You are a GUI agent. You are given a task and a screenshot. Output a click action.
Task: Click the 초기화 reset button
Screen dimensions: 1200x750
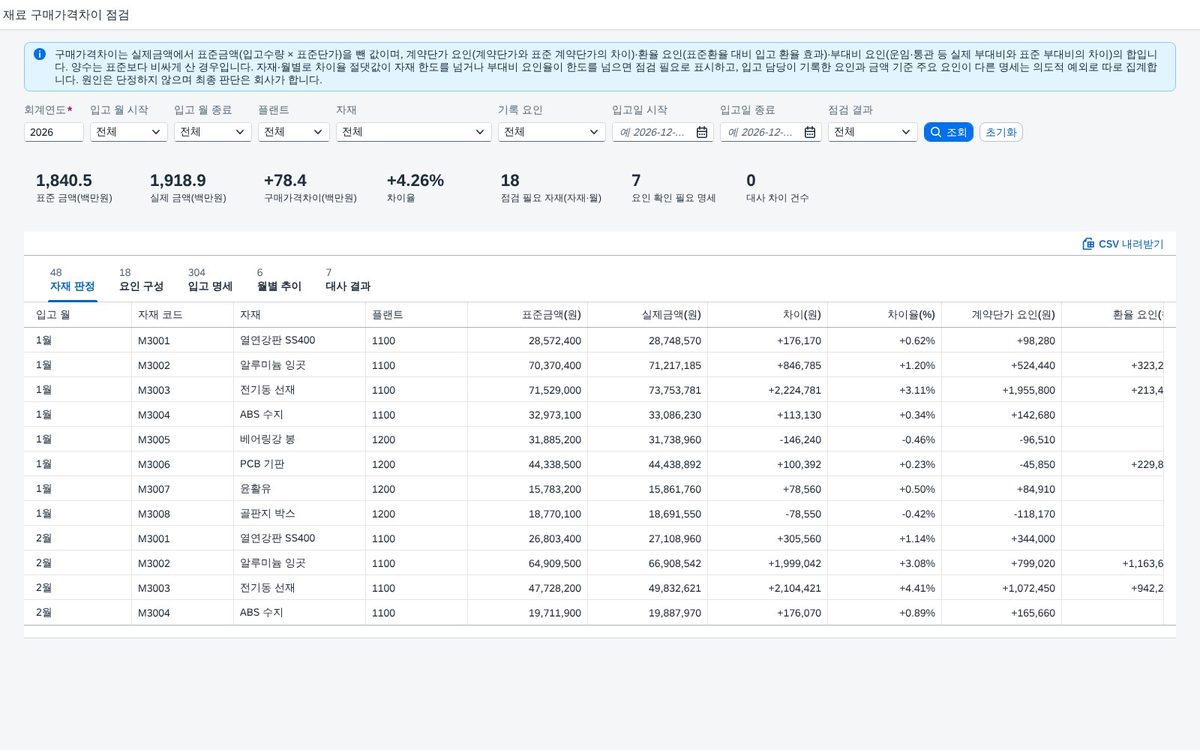1001,132
